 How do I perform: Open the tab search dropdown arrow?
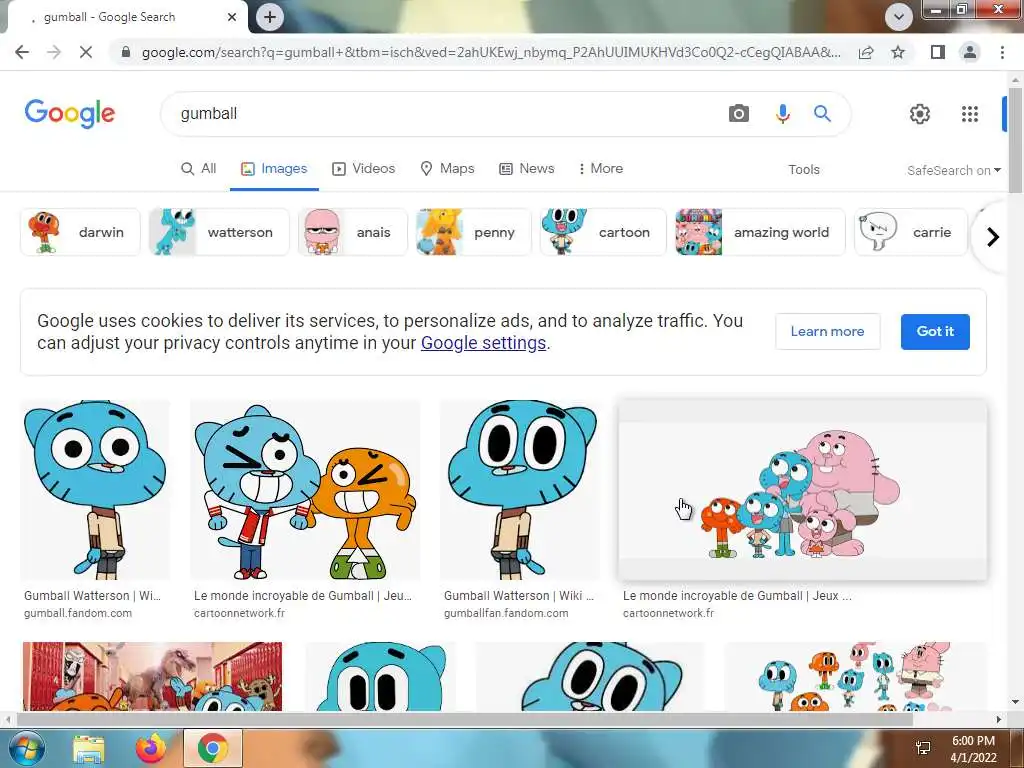[899, 17]
